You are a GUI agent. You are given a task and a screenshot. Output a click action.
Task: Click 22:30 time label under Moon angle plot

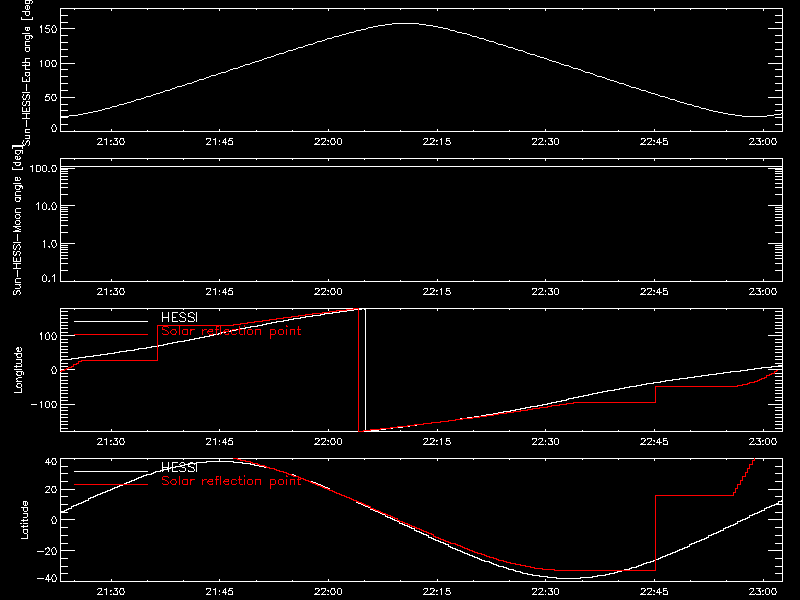coord(545,291)
